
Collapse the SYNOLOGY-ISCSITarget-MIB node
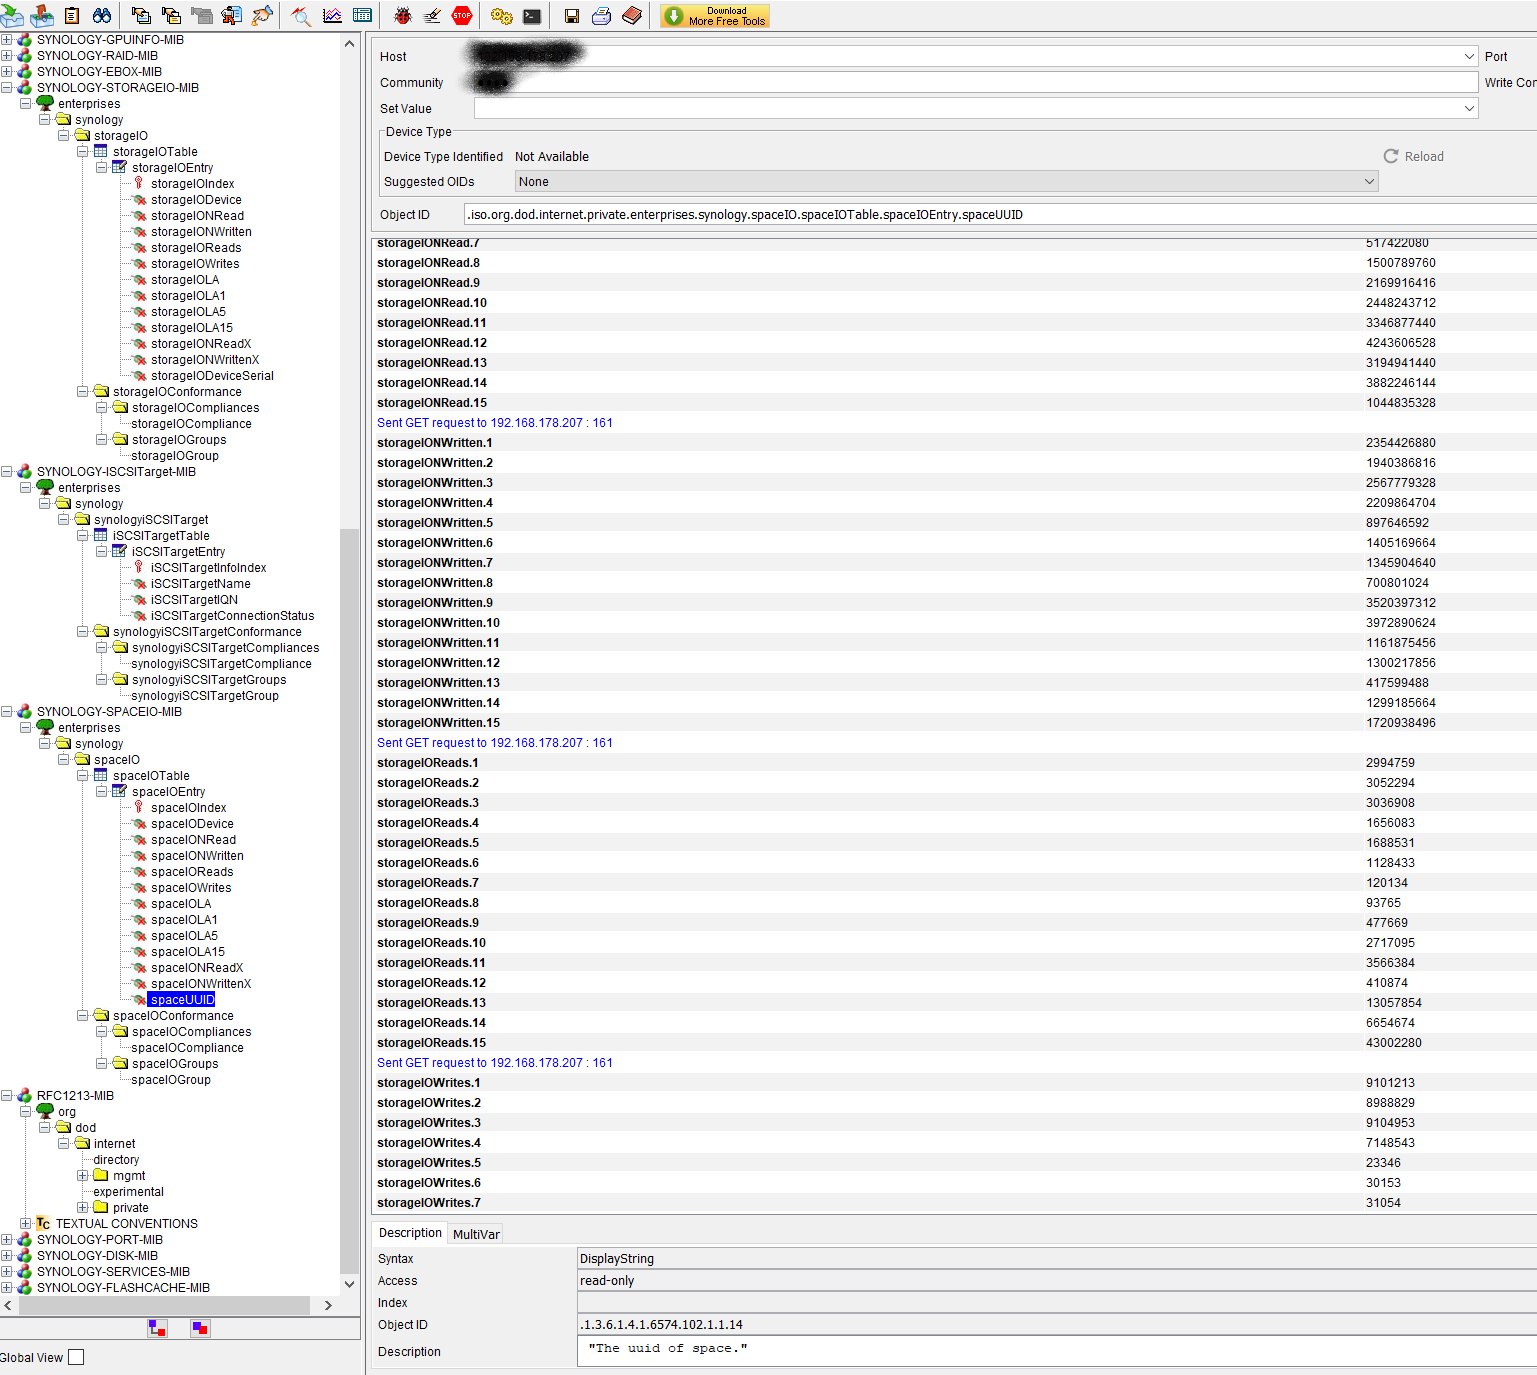tap(6, 472)
